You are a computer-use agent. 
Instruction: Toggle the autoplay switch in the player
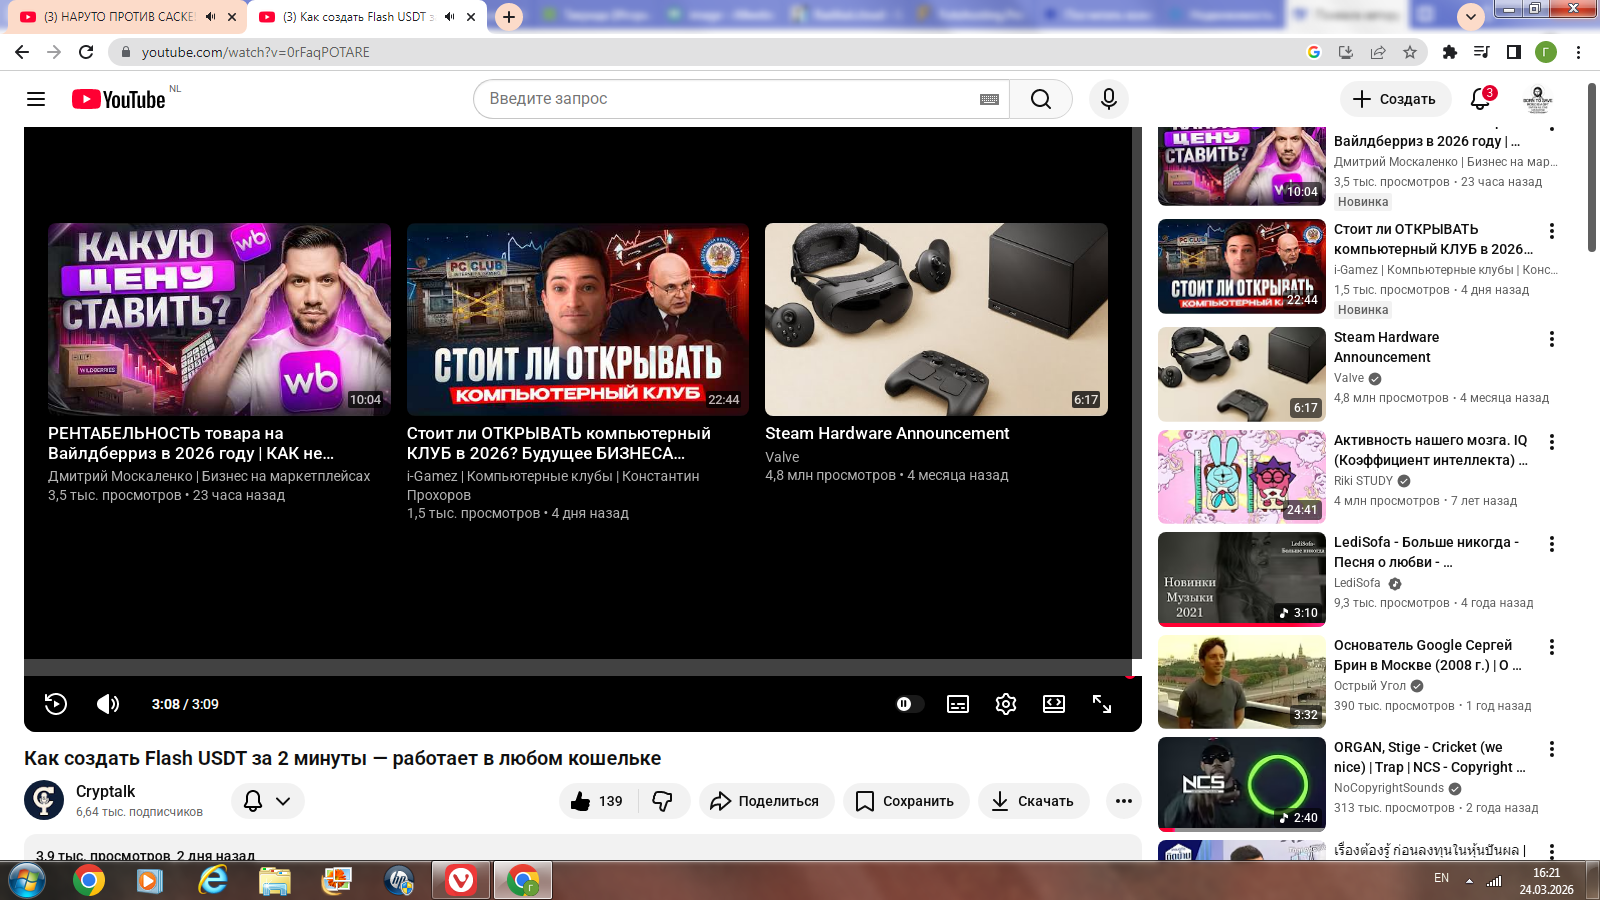pyautogui.click(x=908, y=704)
